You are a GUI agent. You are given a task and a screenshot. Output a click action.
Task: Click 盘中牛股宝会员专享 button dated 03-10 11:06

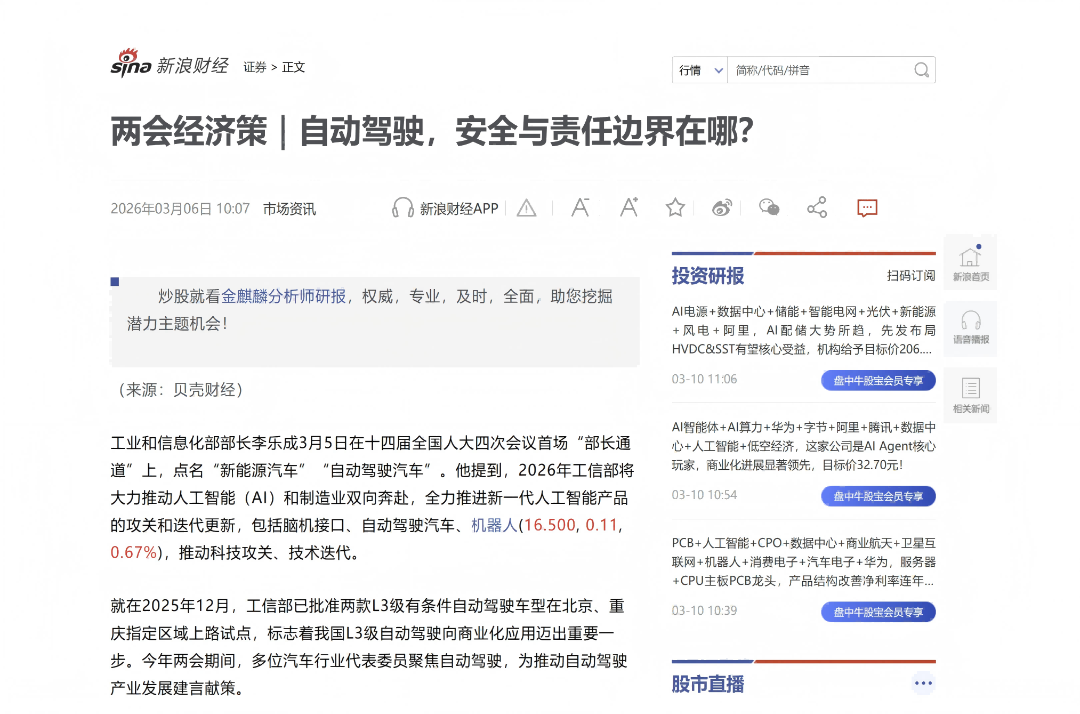[x=878, y=380]
